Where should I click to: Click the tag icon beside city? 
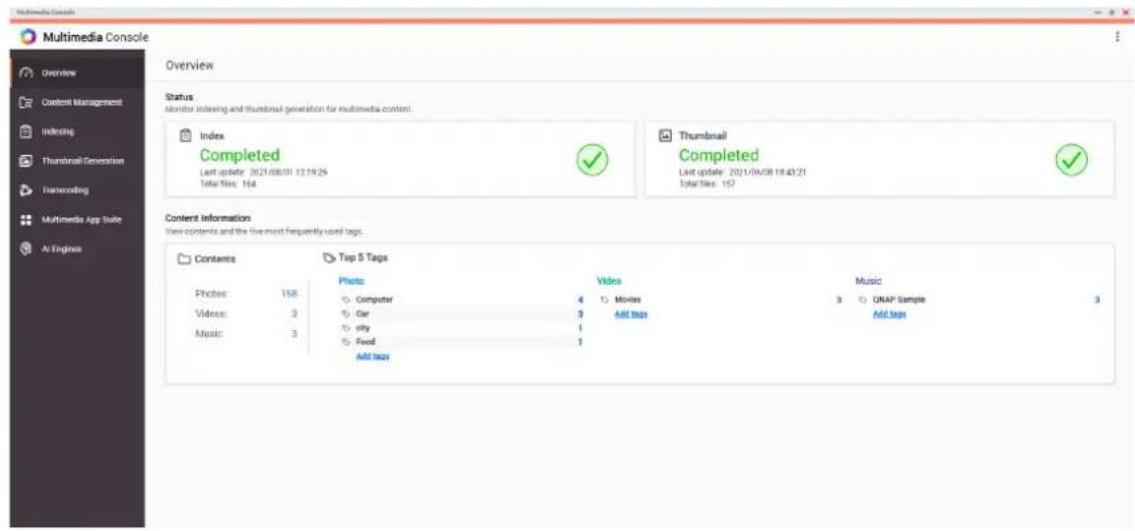(x=346, y=328)
